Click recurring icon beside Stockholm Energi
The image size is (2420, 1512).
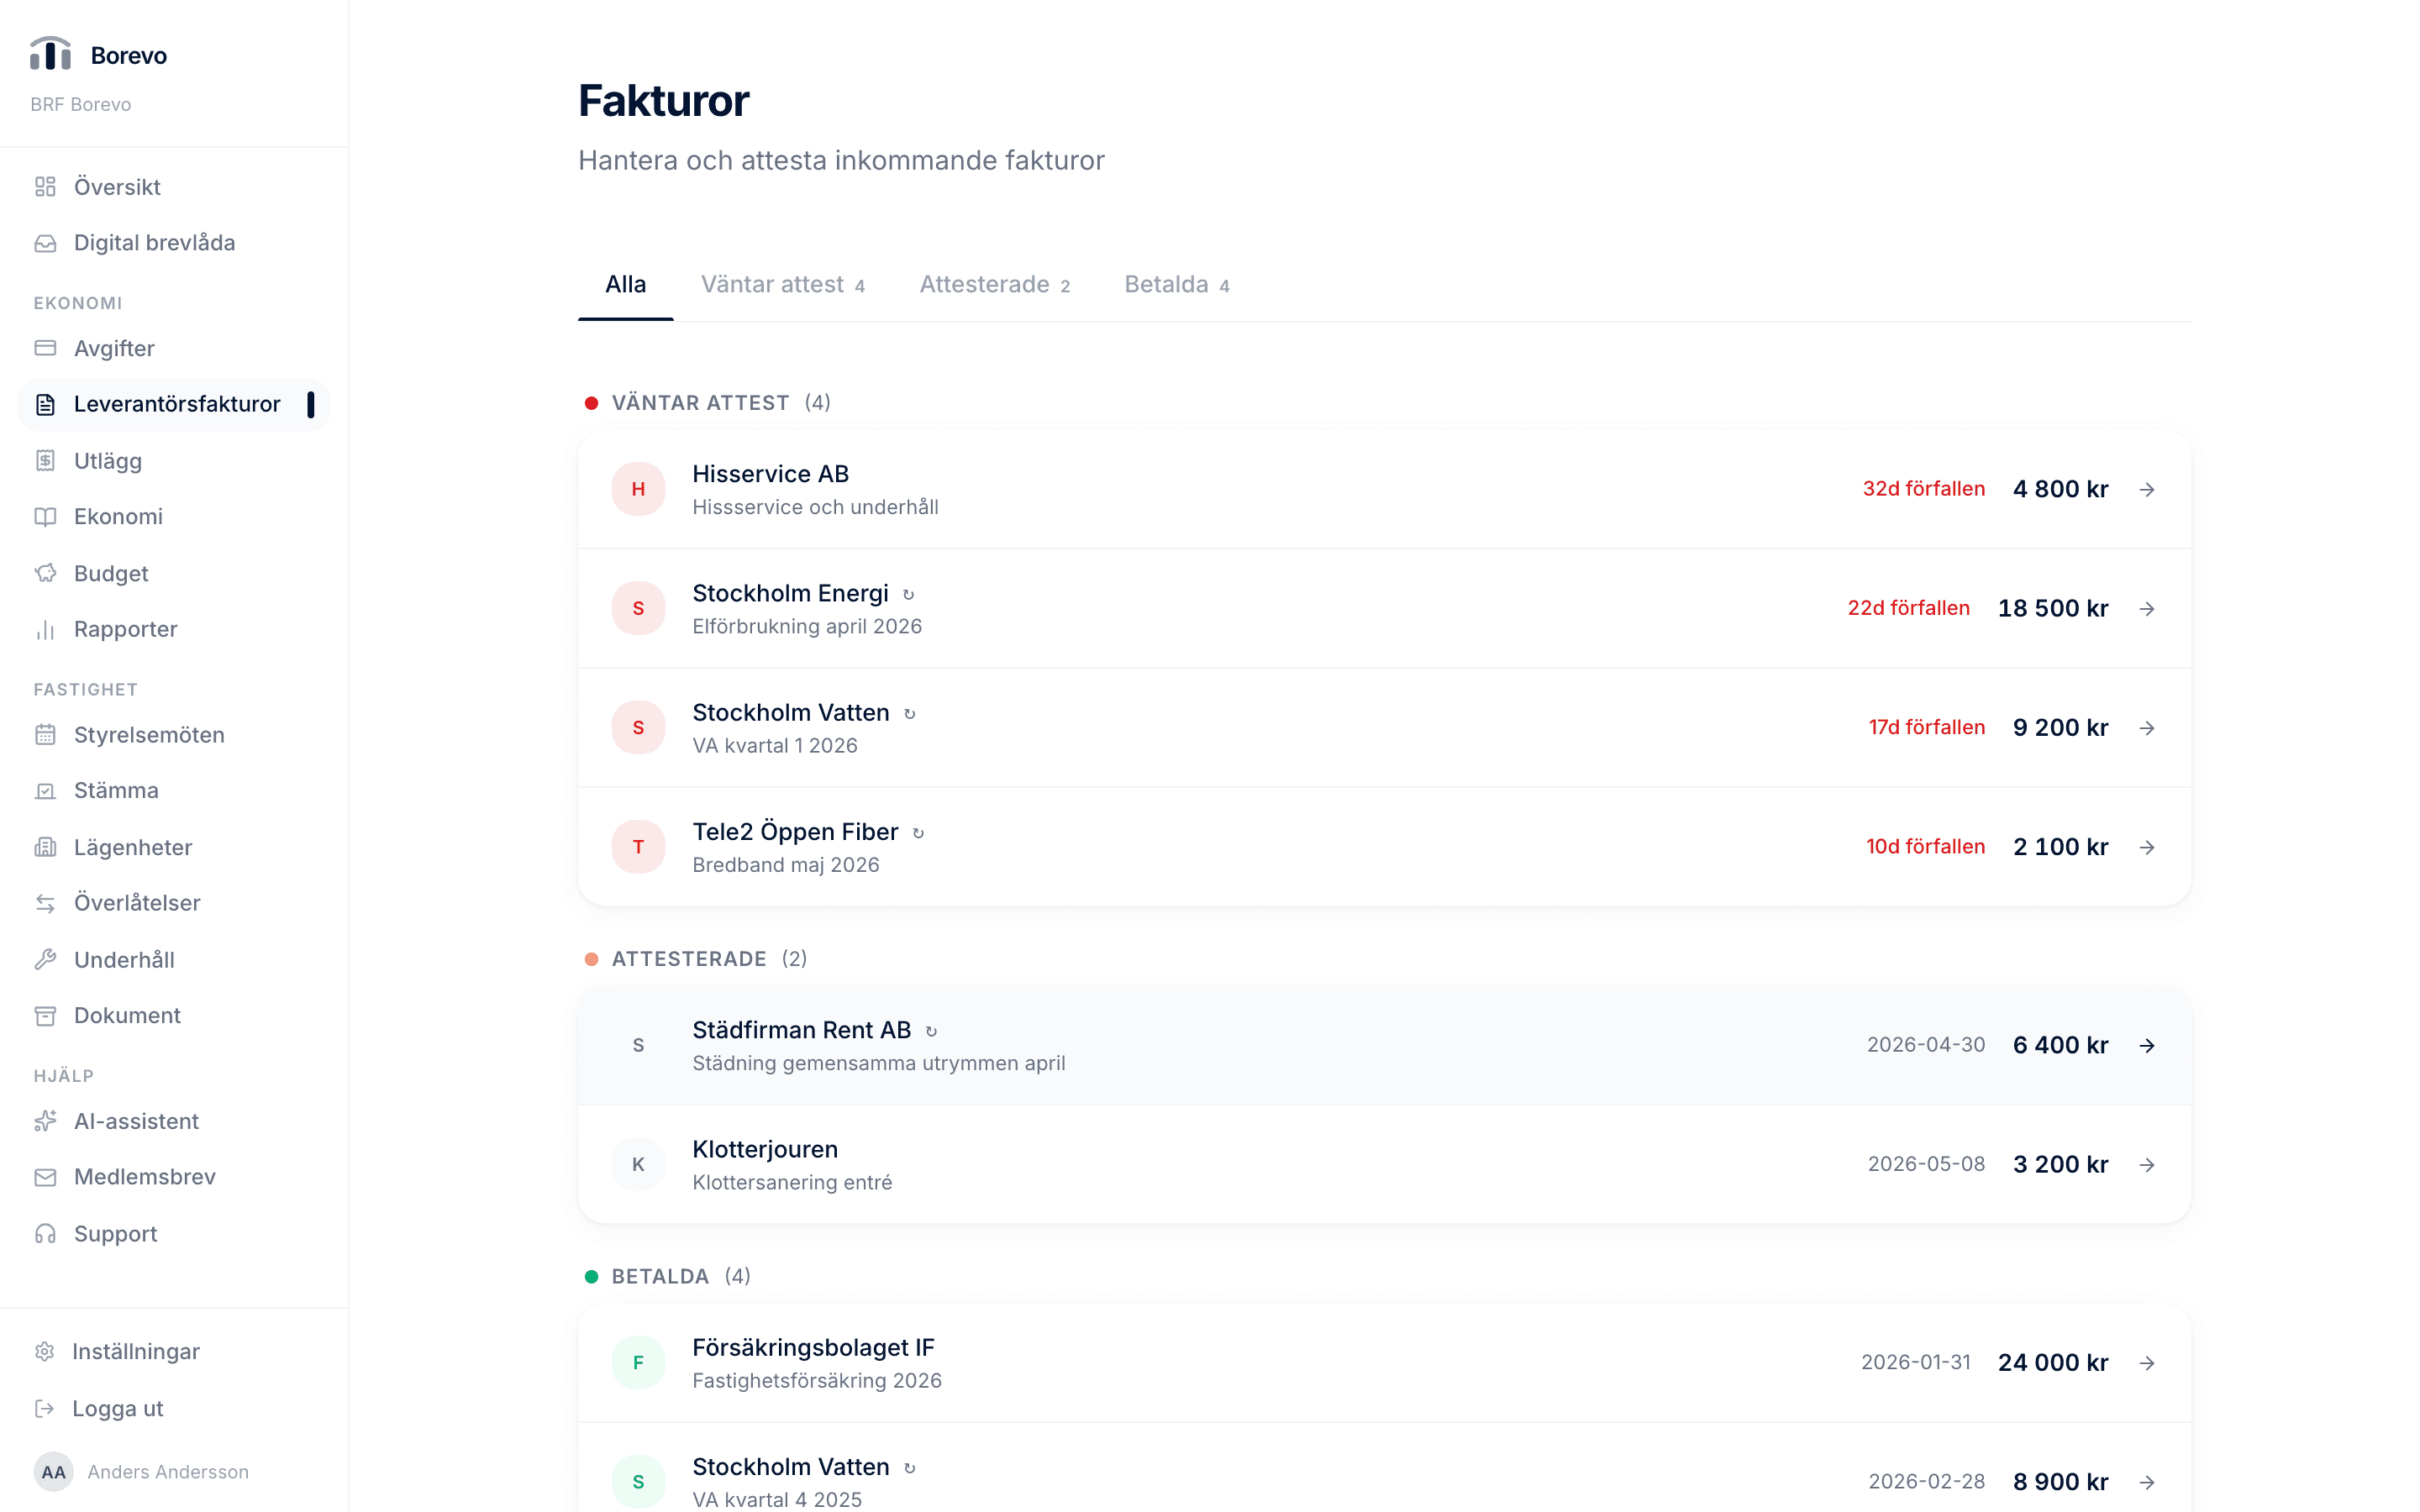point(908,594)
